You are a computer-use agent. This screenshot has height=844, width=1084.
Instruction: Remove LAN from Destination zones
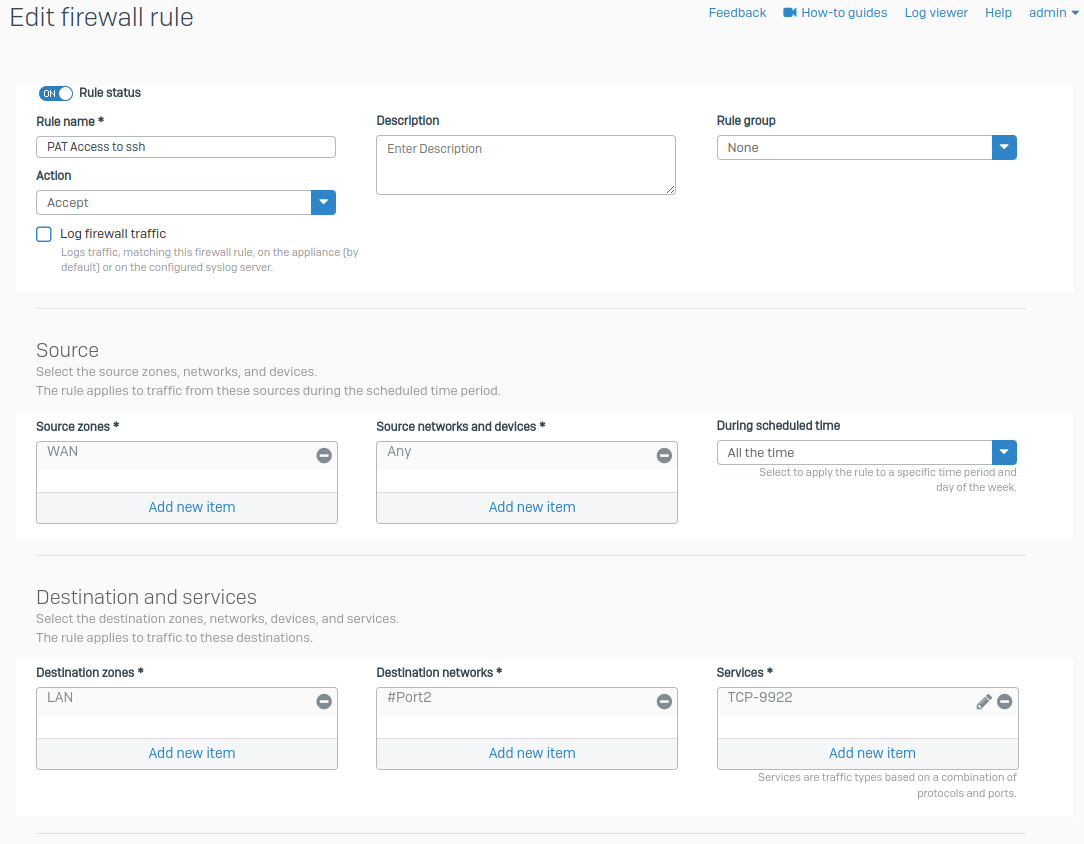coord(324,702)
